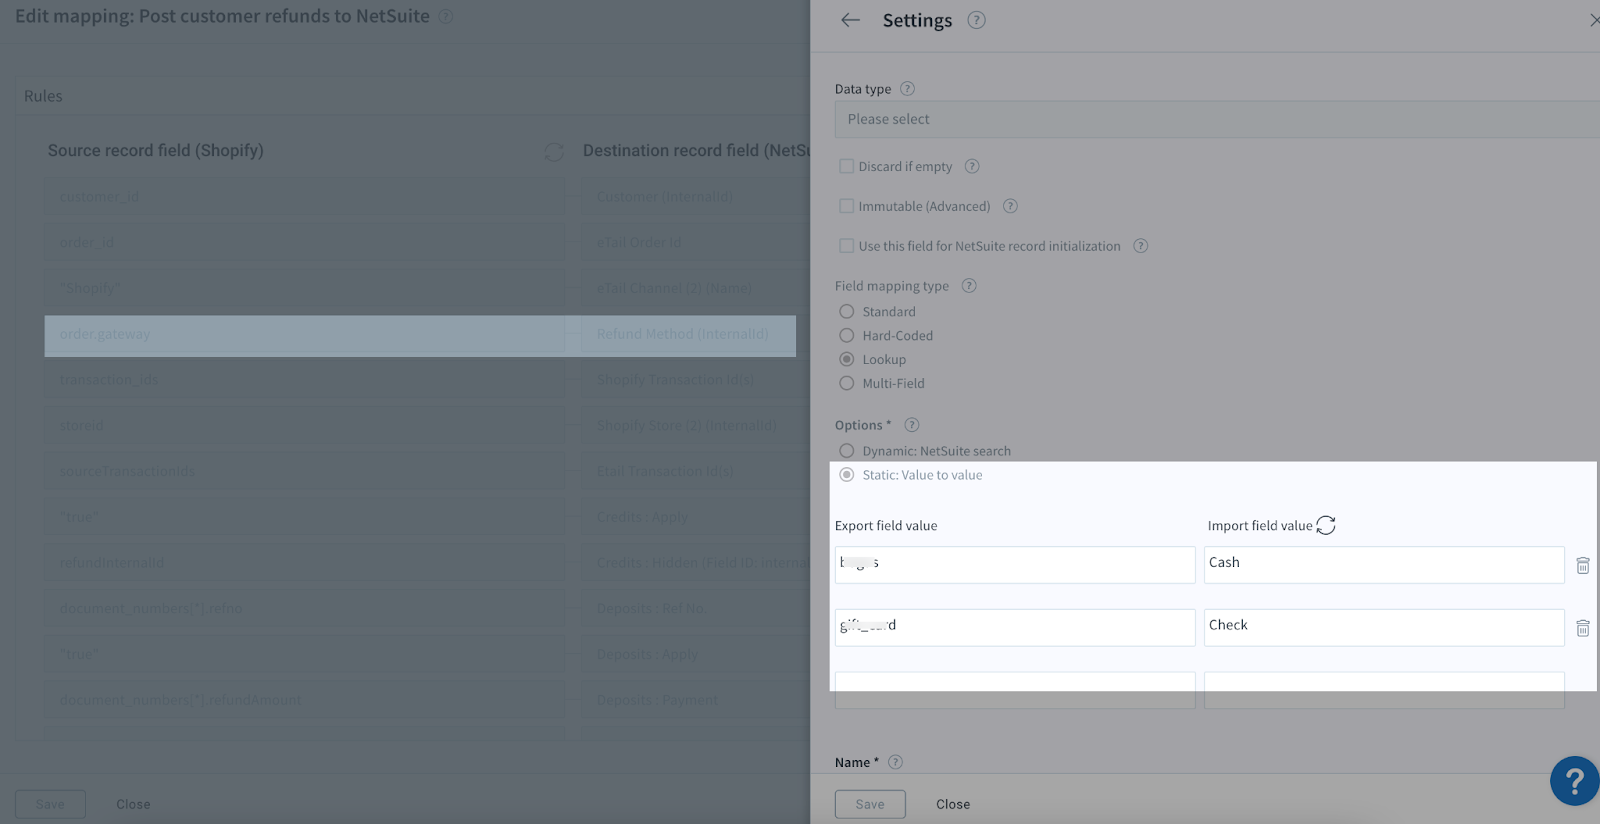Open help icon beside Name label
The width and height of the screenshot is (1600, 824).
895,762
